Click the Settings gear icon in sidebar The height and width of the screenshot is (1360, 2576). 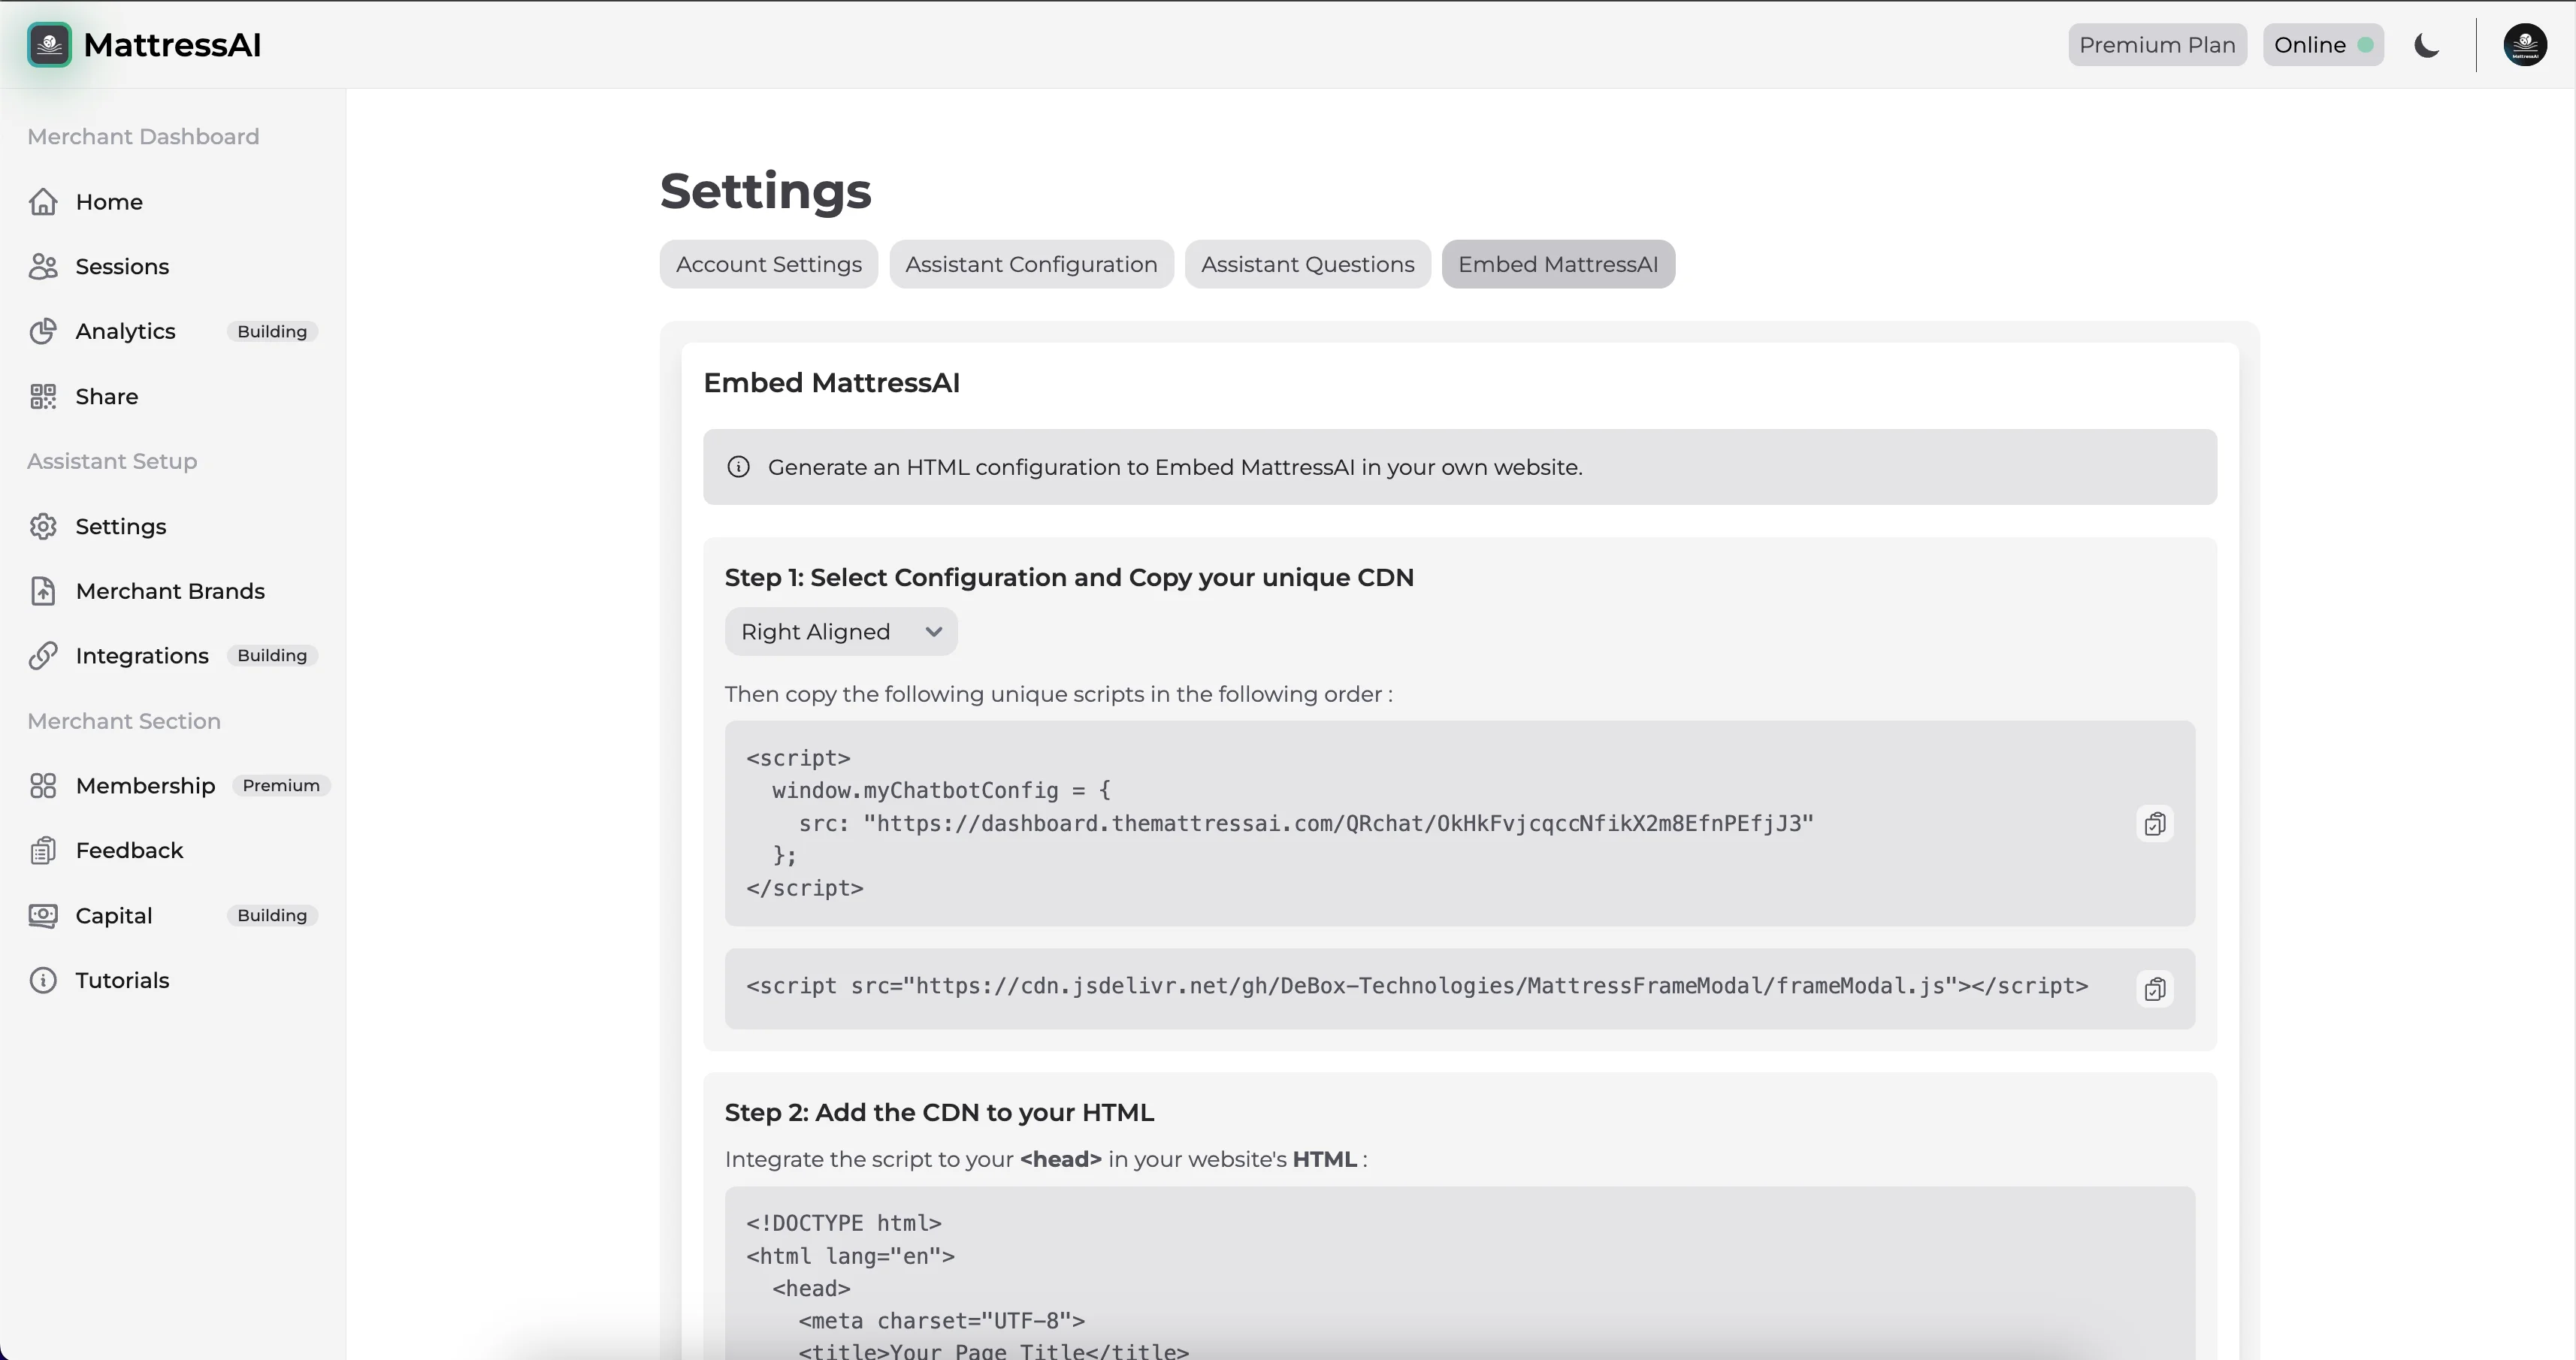[43, 527]
